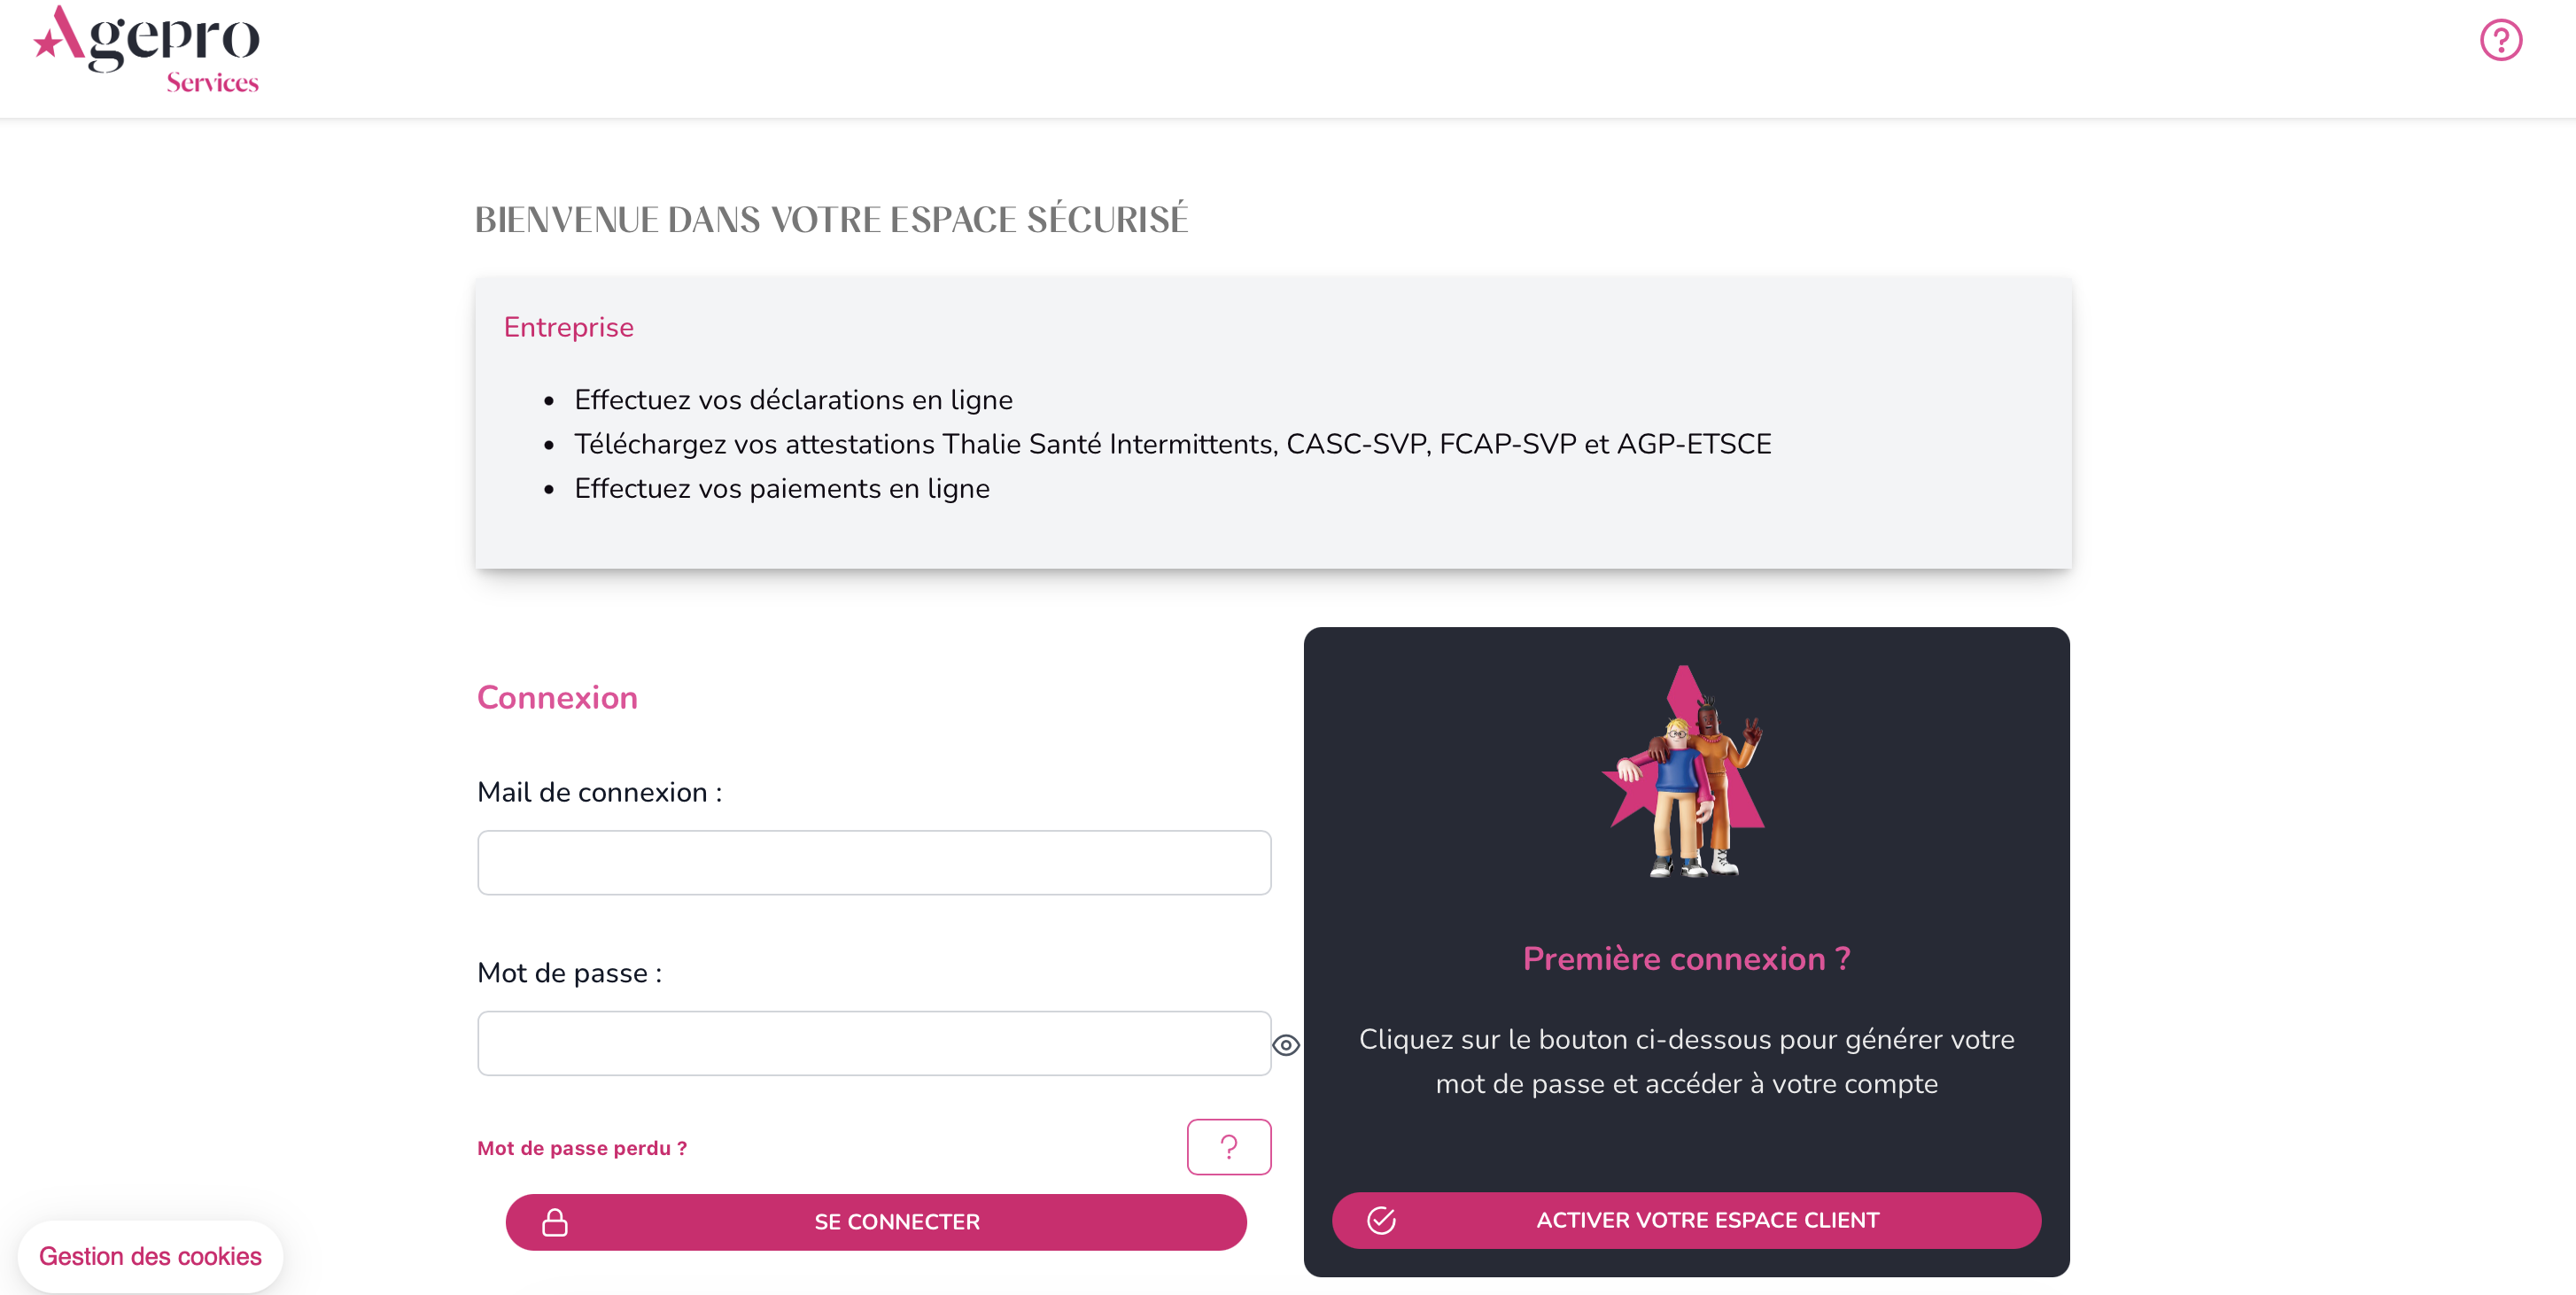Click the padlock icon on Se Connecter

[x=555, y=1222]
